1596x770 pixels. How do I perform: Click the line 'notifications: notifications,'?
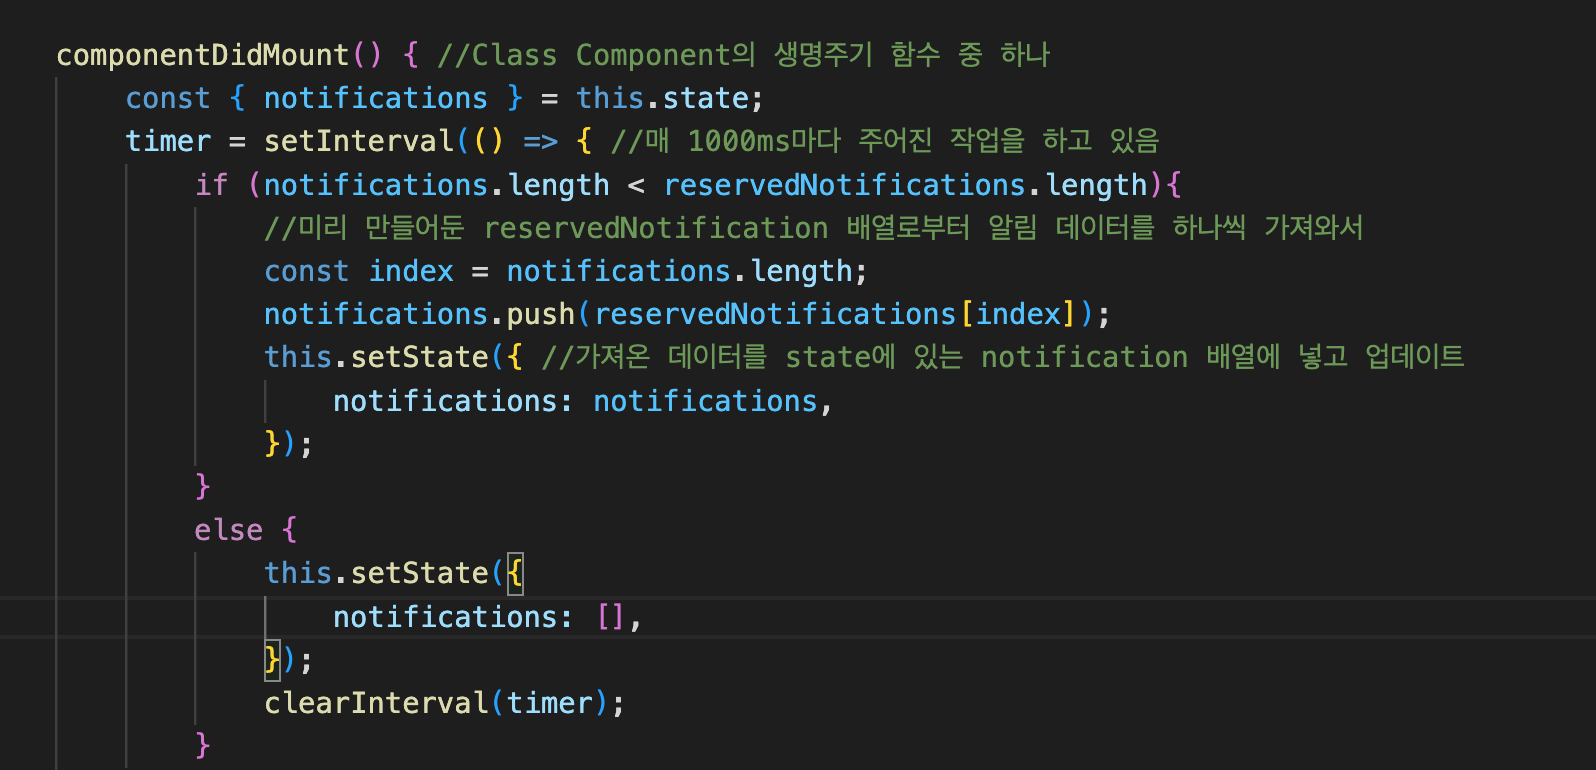point(583,401)
